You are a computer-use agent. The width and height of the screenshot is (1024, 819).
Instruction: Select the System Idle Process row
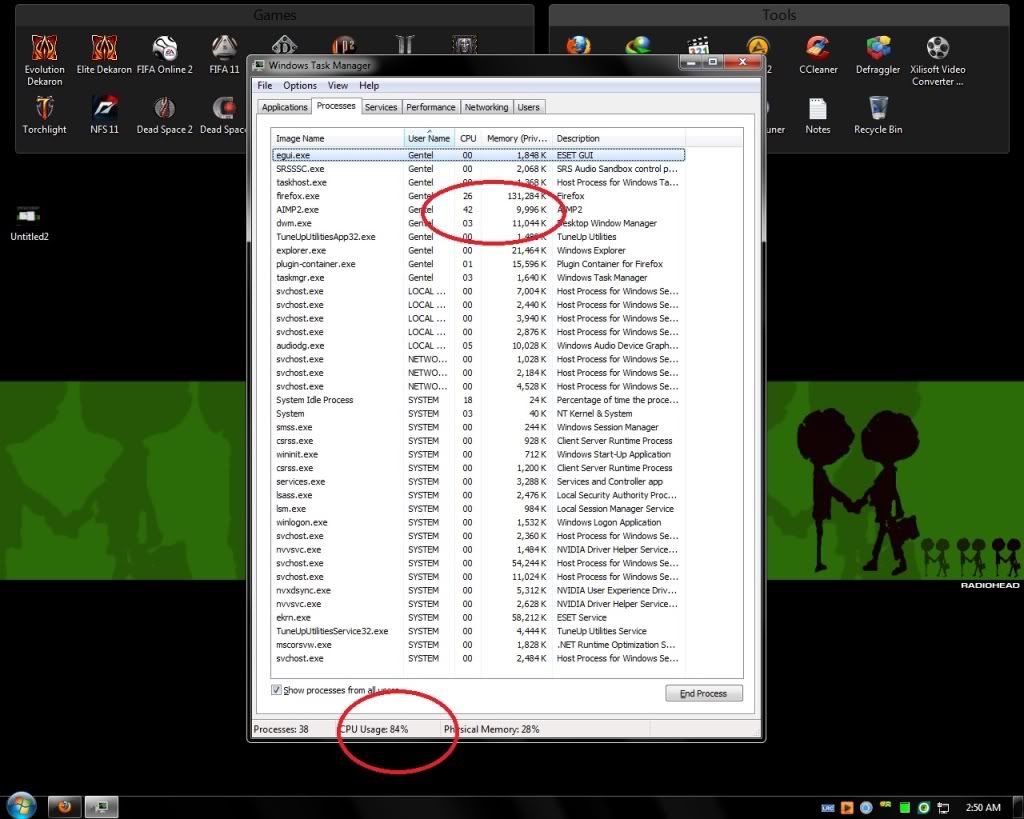coord(478,400)
